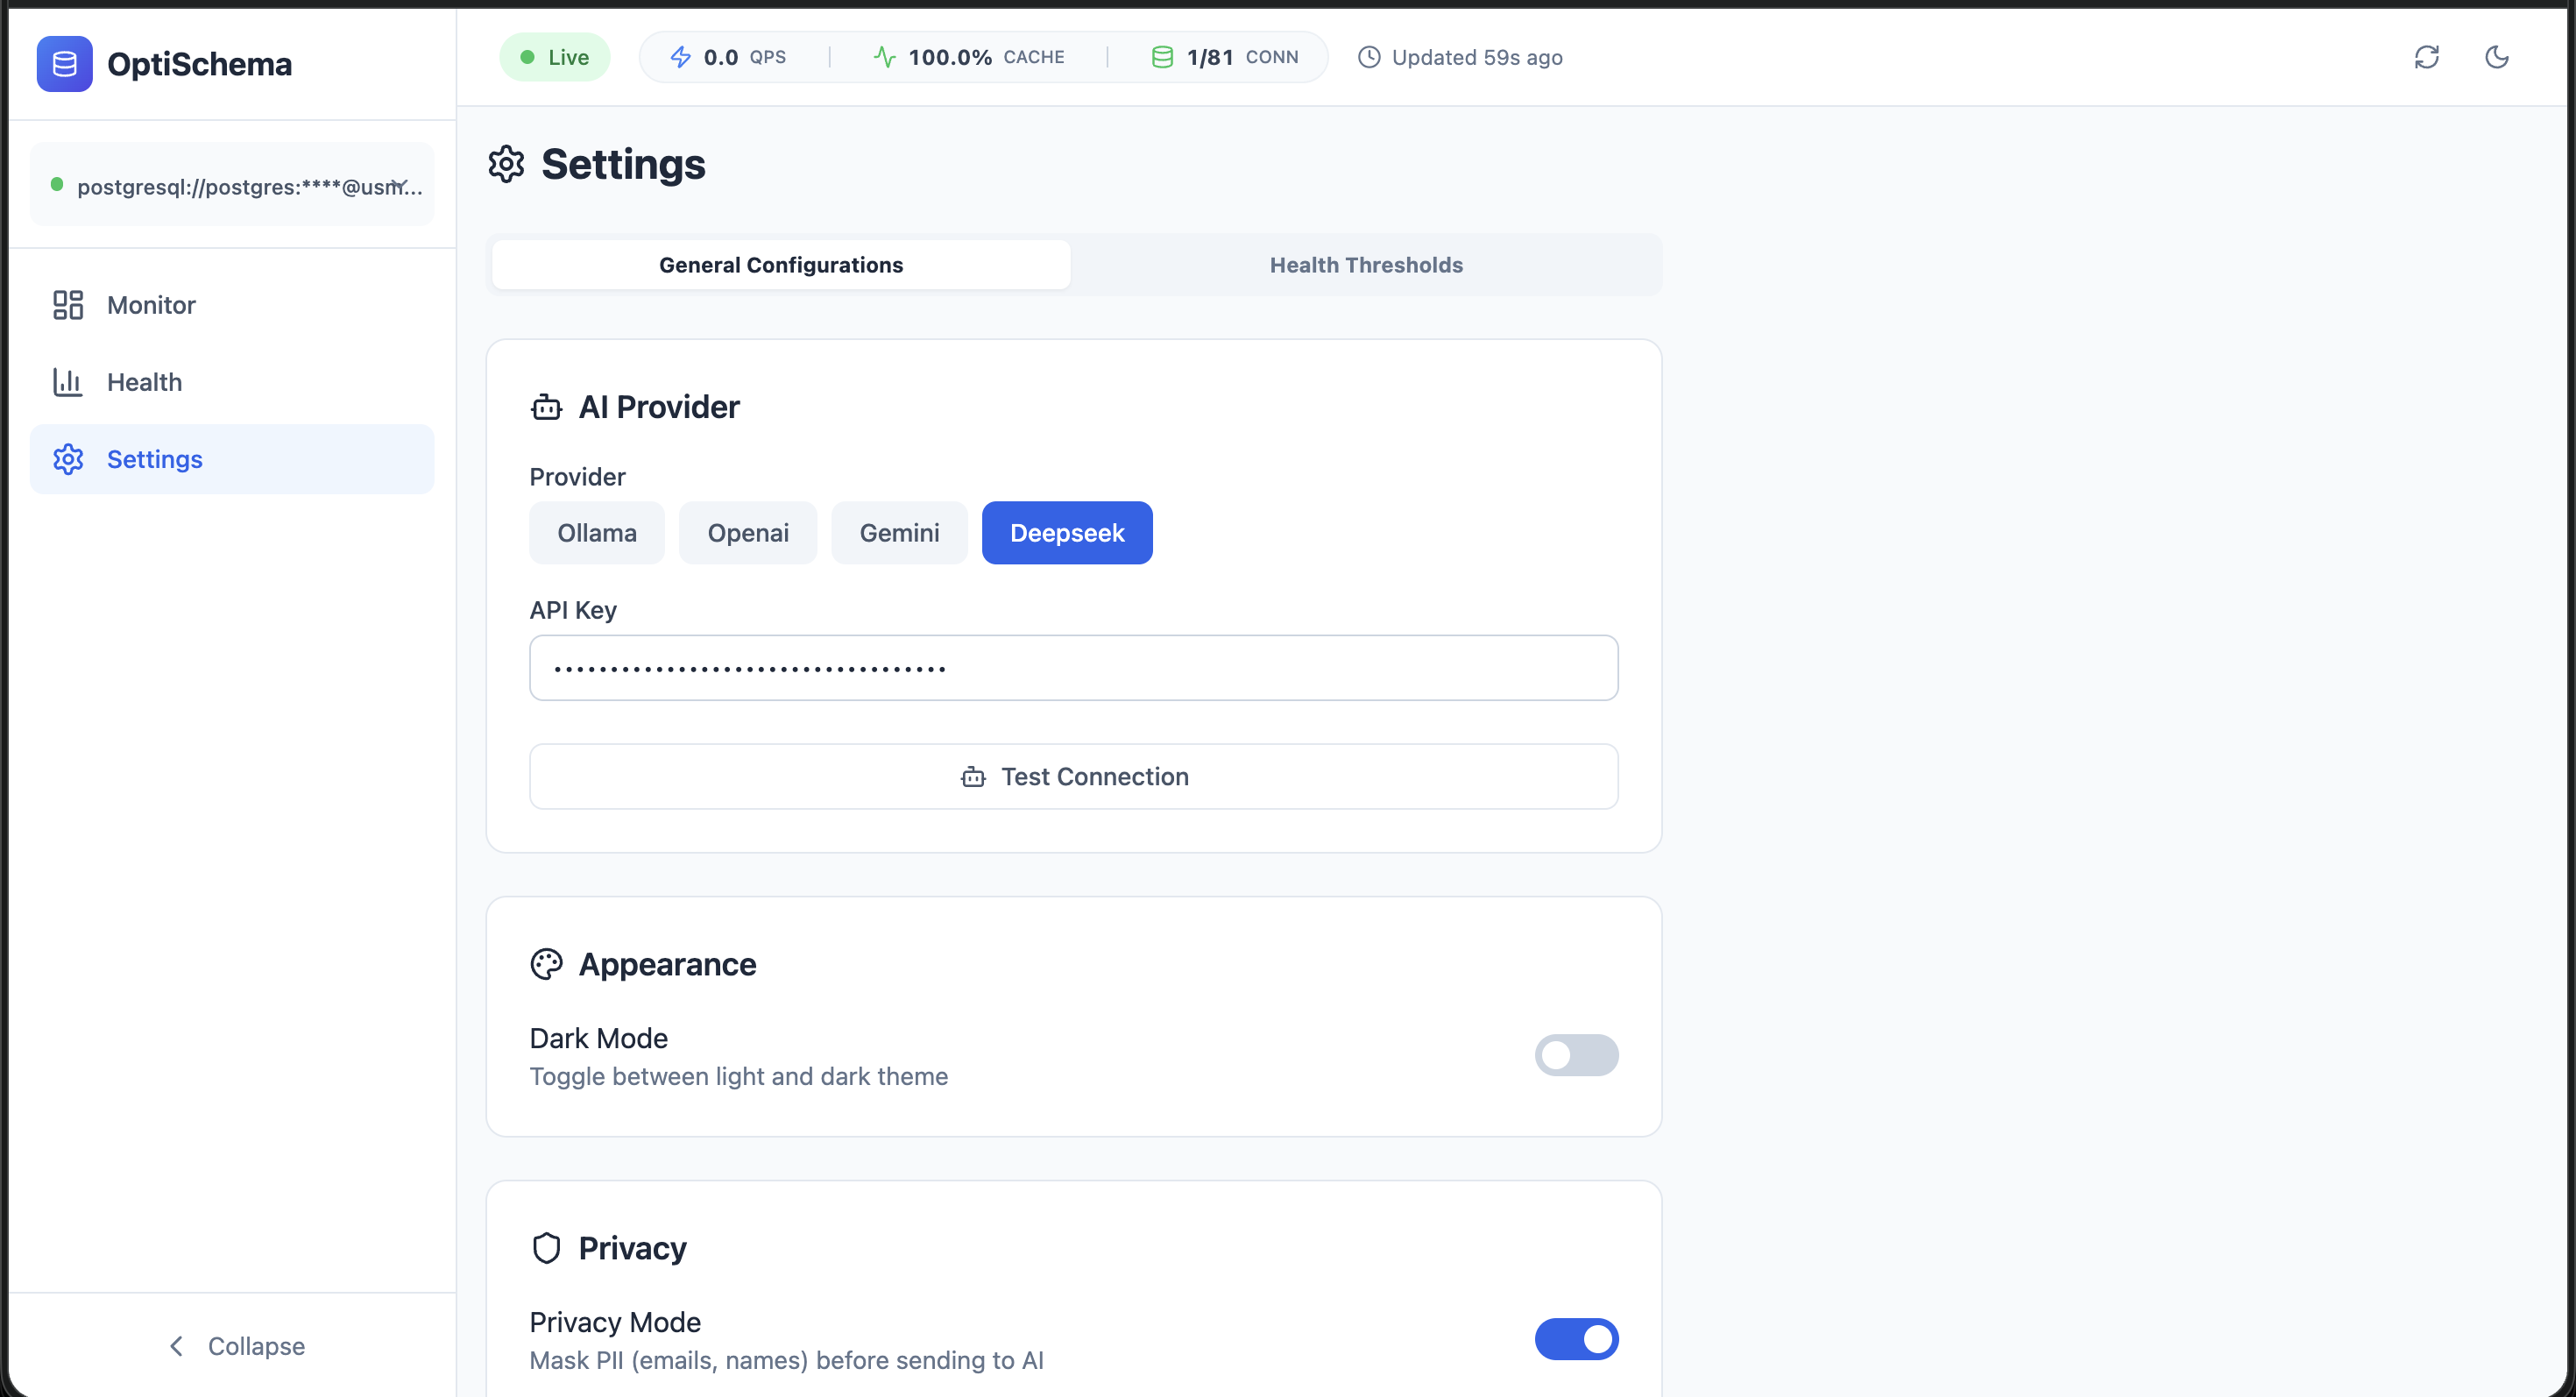Open the General Configurations tab
Viewport: 2576px width, 1397px height.
(x=780, y=265)
